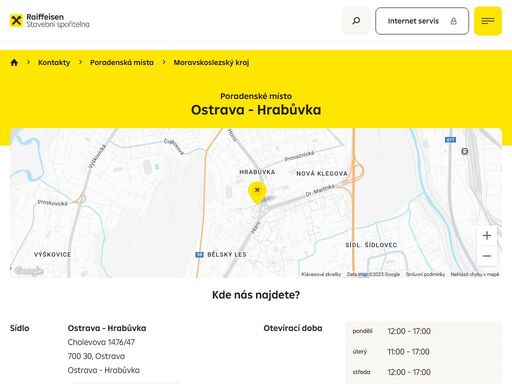Open Nahlásit chybu v mapě link

click(x=475, y=274)
